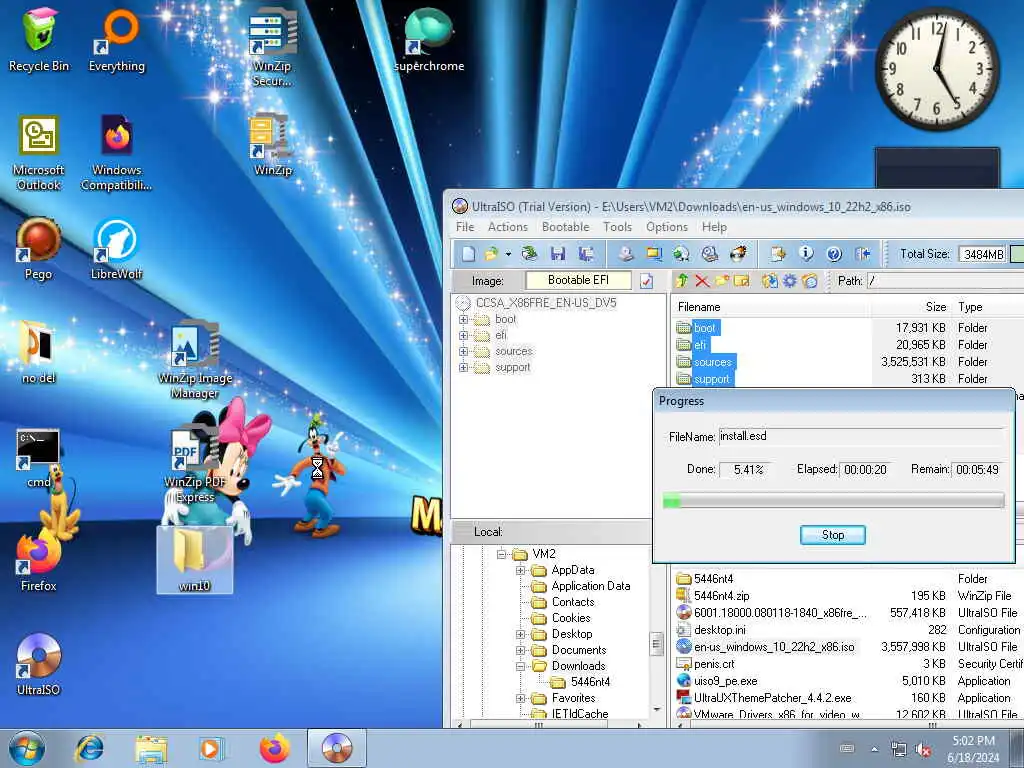
Task: Open the Bootable menu
Action: click(566, 227)
